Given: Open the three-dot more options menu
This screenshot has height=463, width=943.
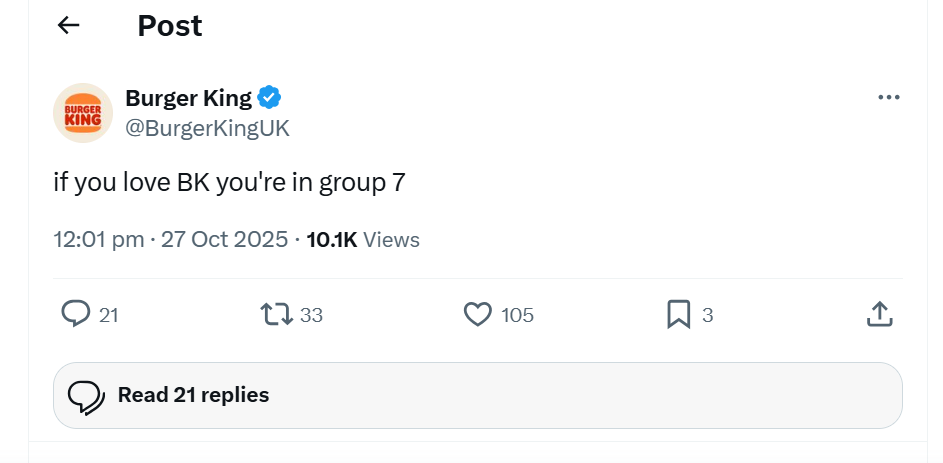Looking at the screenshot, I should tap(888, 98).
